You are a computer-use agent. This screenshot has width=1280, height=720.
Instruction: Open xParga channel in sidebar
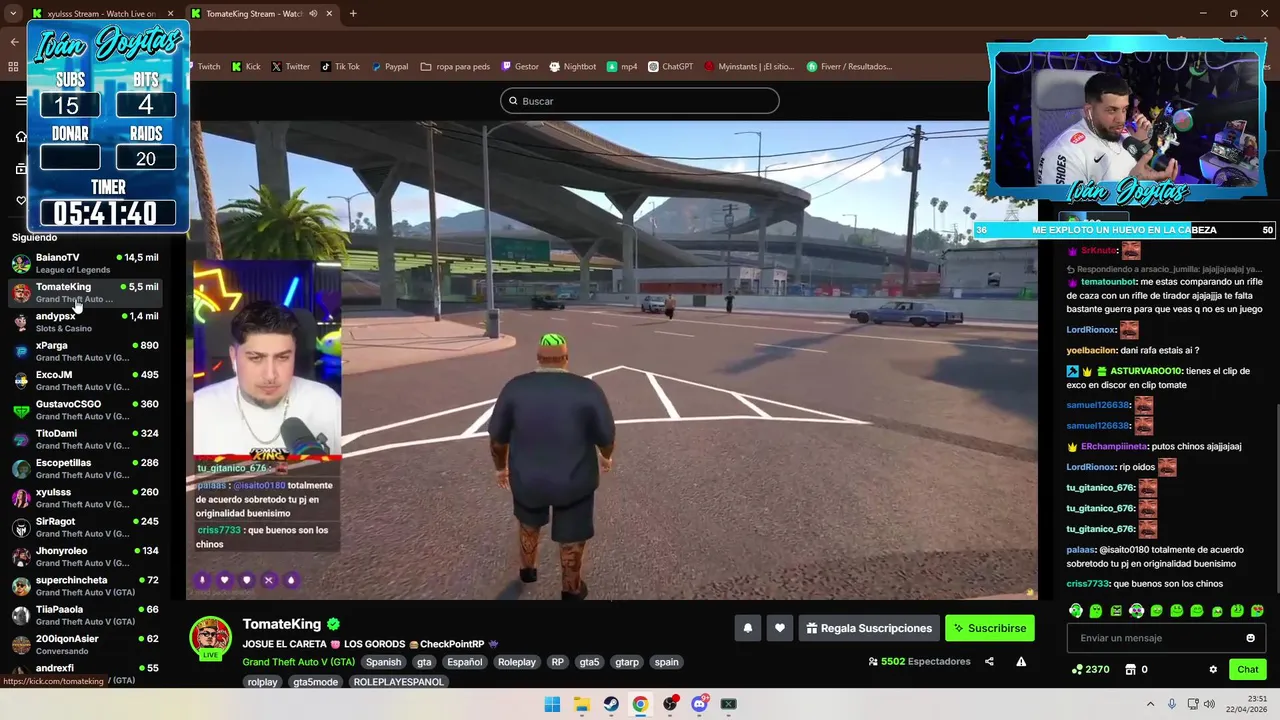click(x=85, y=351)
